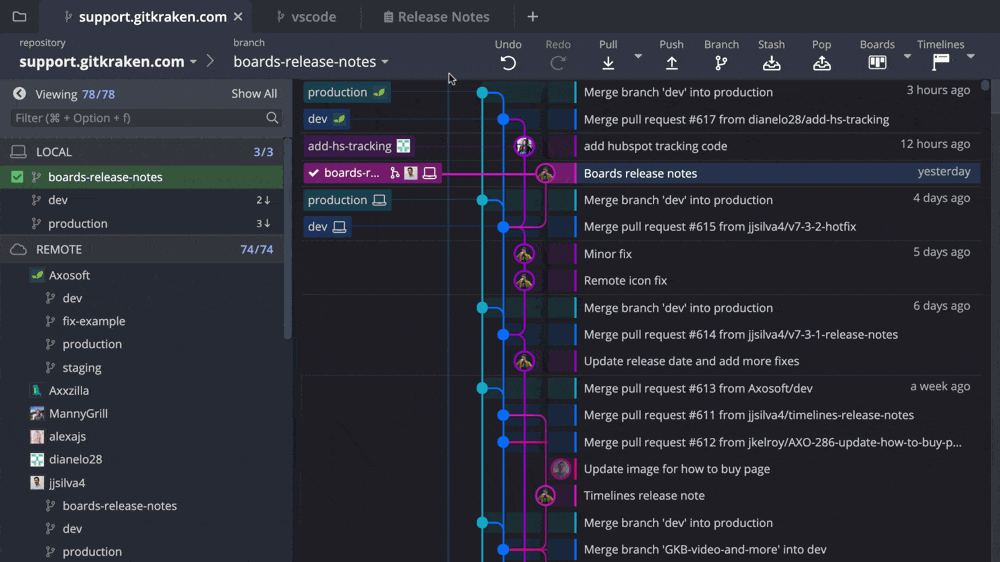Open the Timelines dropdown arrow
The width and height of the screenshot is (1000, 562).
point(970,57)
